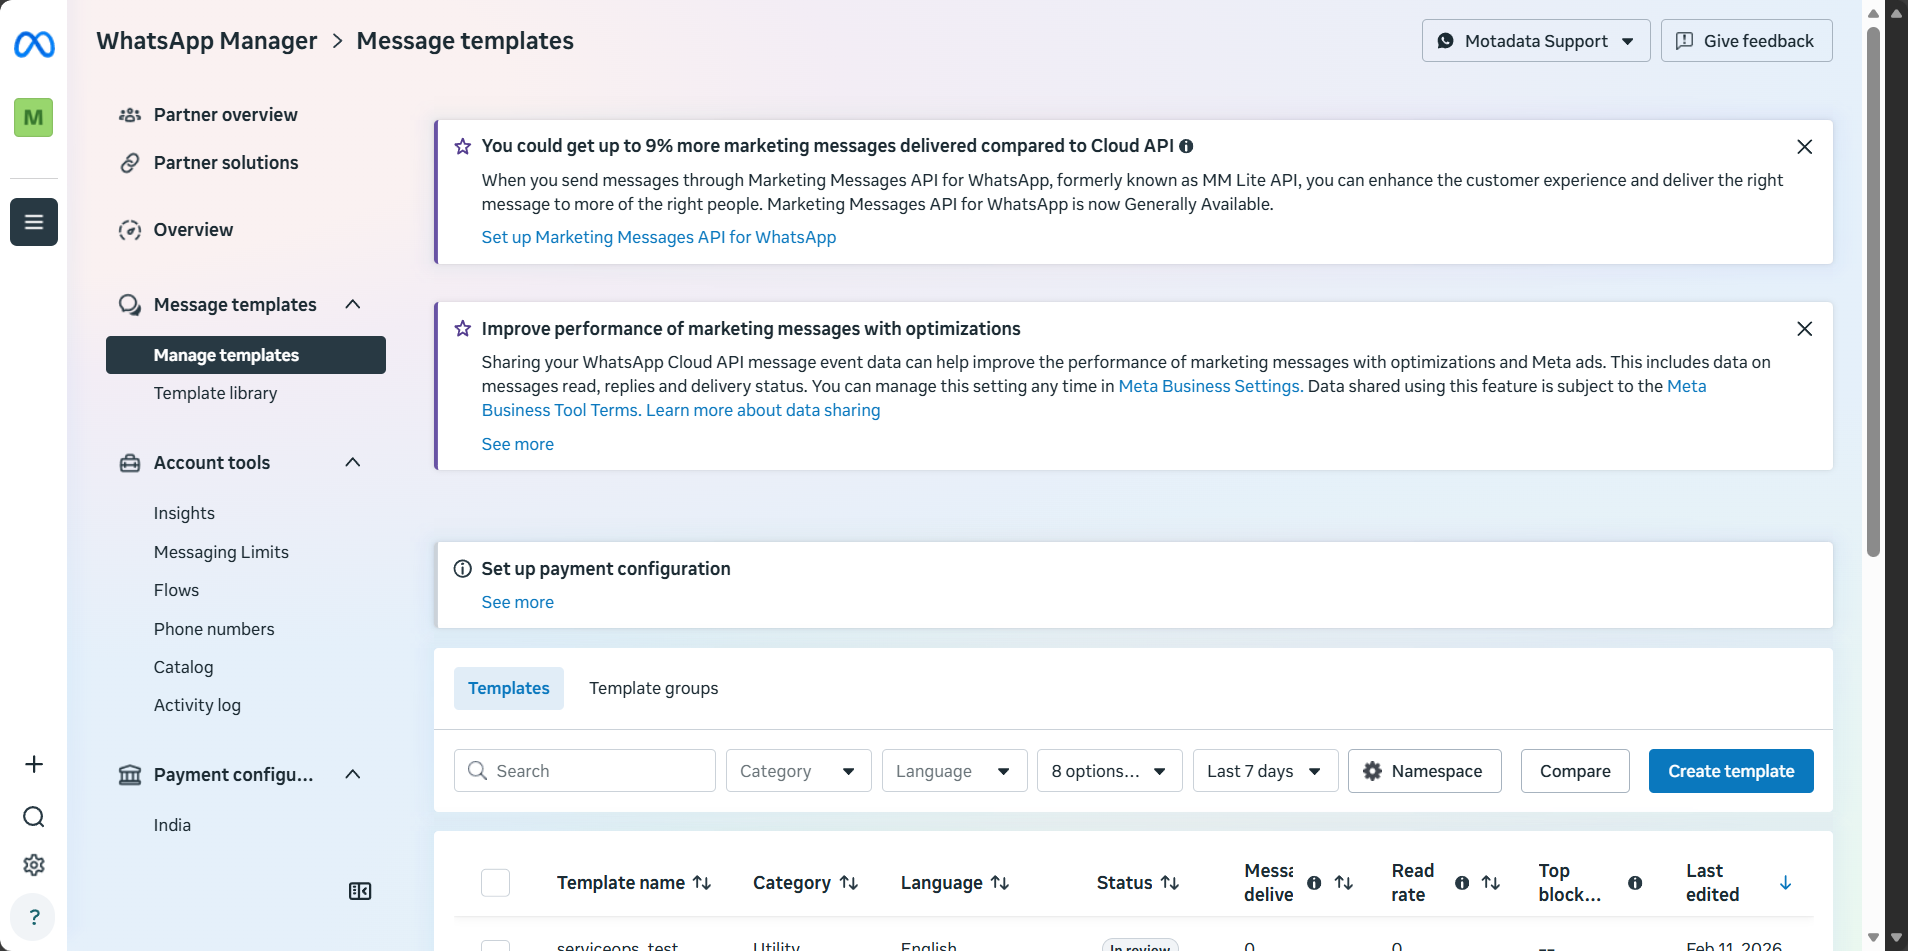The image size is (1908, 951).
Task: Switch to Template groups tab
Action: 653,688
